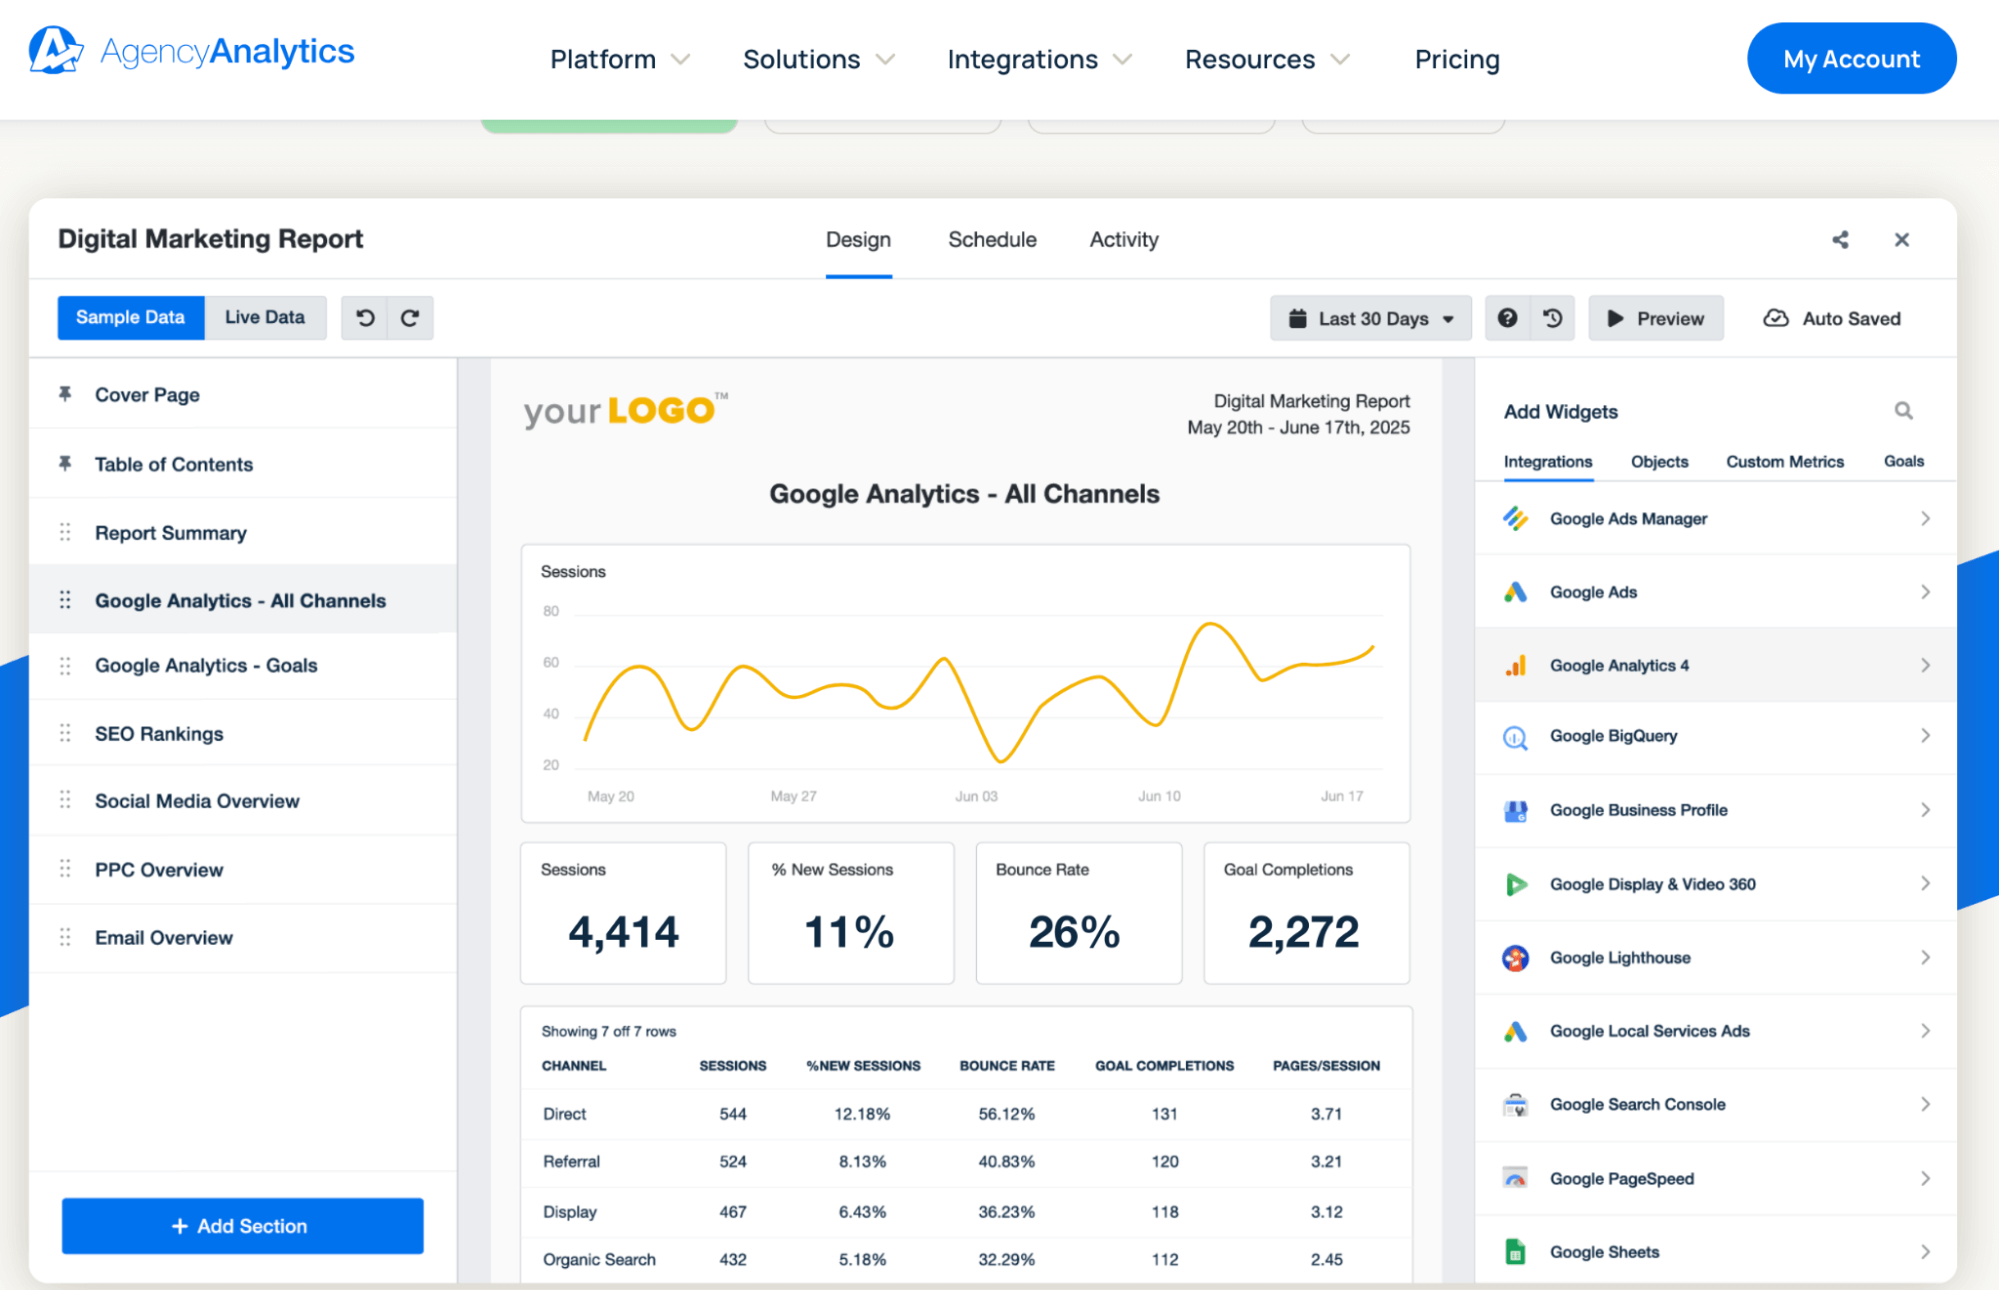The image size is (1999, 1291).
Task: Click the Google Display & Video 360 icon
Action: coord(1515,884)
